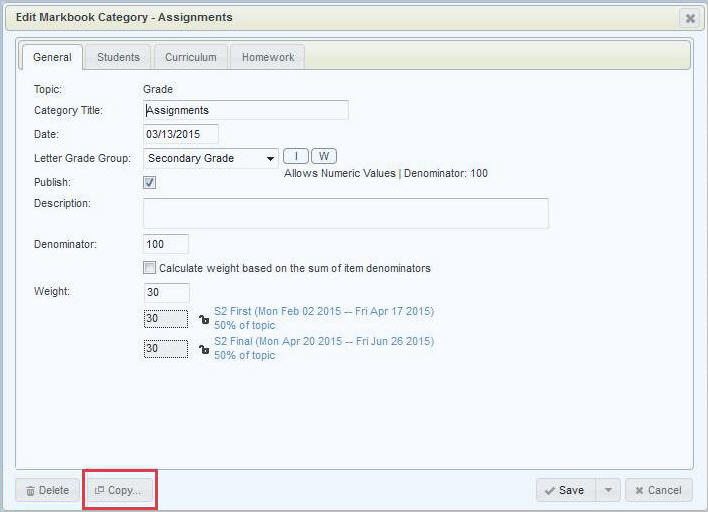The image size is (708, 512).
Task: Click the I button next to Letter Grade Group
Action: (296, 156)
